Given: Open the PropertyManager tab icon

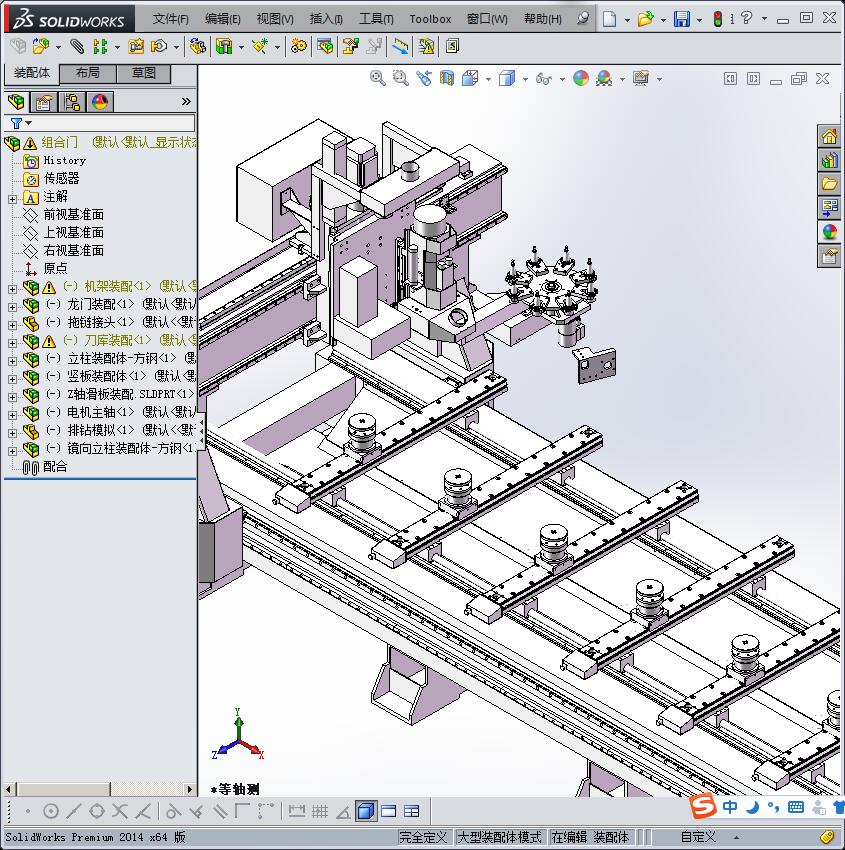Looking at the screenshot, I should pos(44,102).
